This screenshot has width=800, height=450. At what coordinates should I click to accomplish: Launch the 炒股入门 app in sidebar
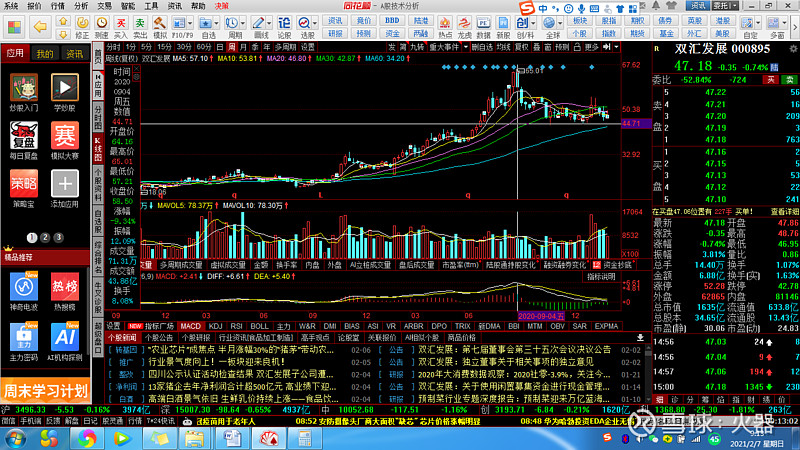23,92
